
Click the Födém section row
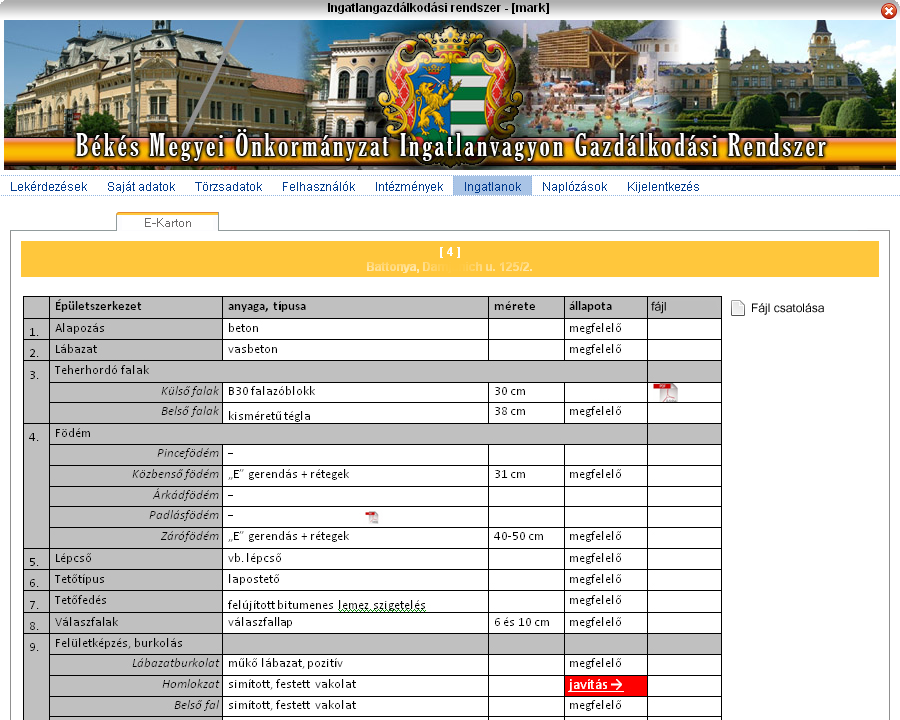pos(348,434)
